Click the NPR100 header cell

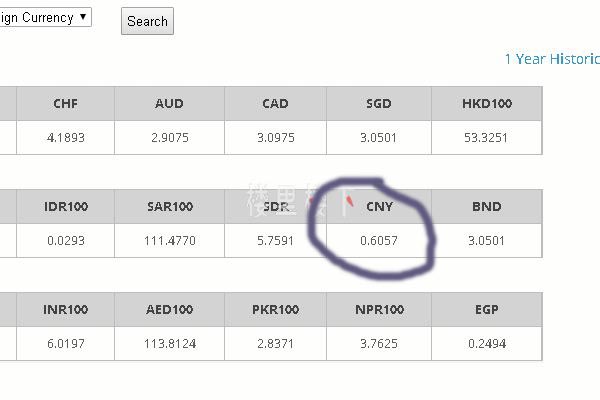coord(379,310)
